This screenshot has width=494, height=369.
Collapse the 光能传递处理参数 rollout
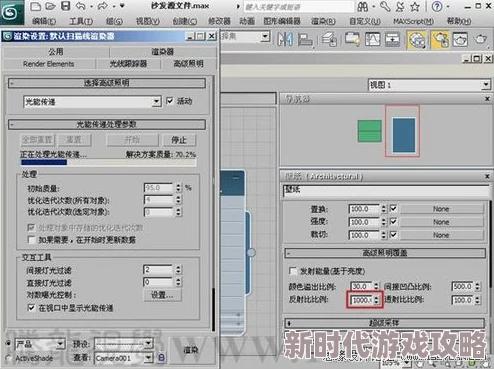pyautogui.click(x=107, y=124)
